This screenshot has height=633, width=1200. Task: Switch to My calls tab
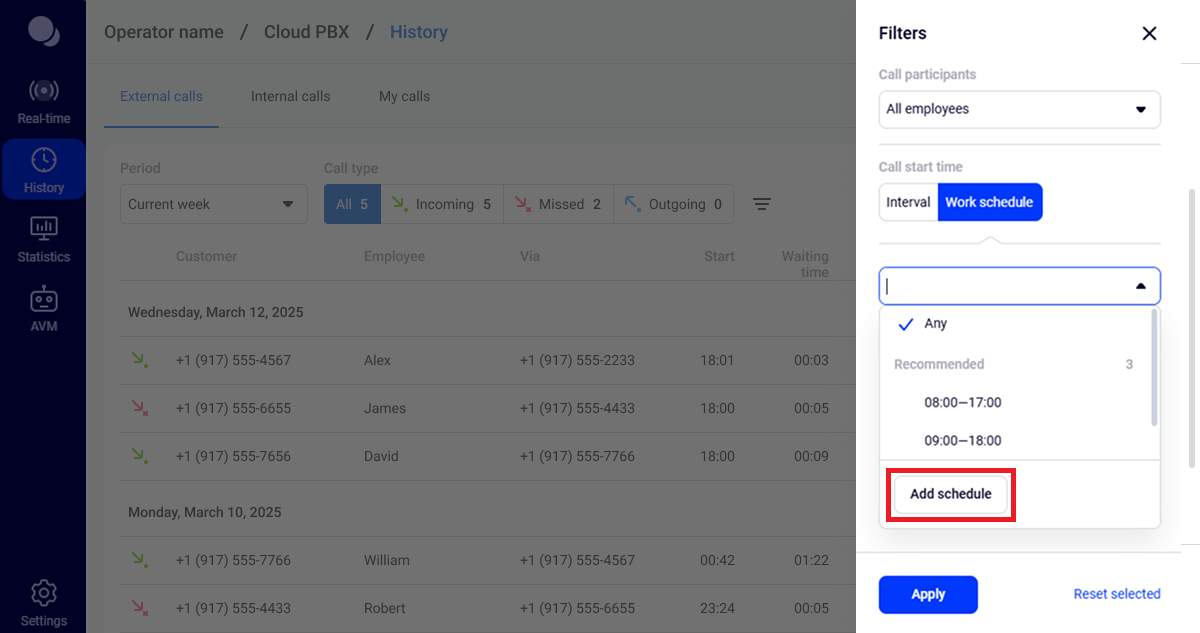pos(404,96)
